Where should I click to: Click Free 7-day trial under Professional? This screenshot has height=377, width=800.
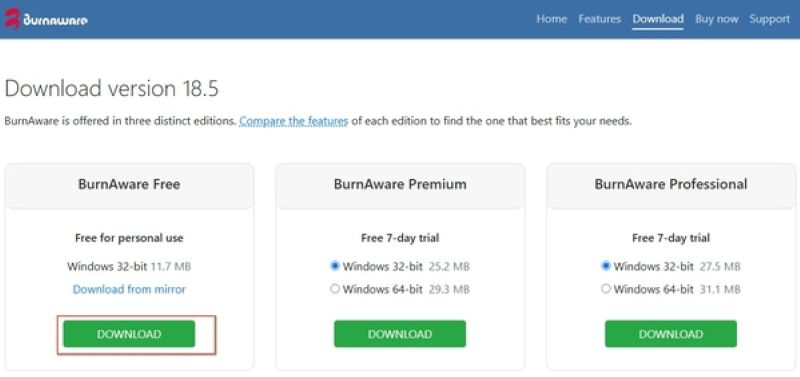tap(671, 238)
